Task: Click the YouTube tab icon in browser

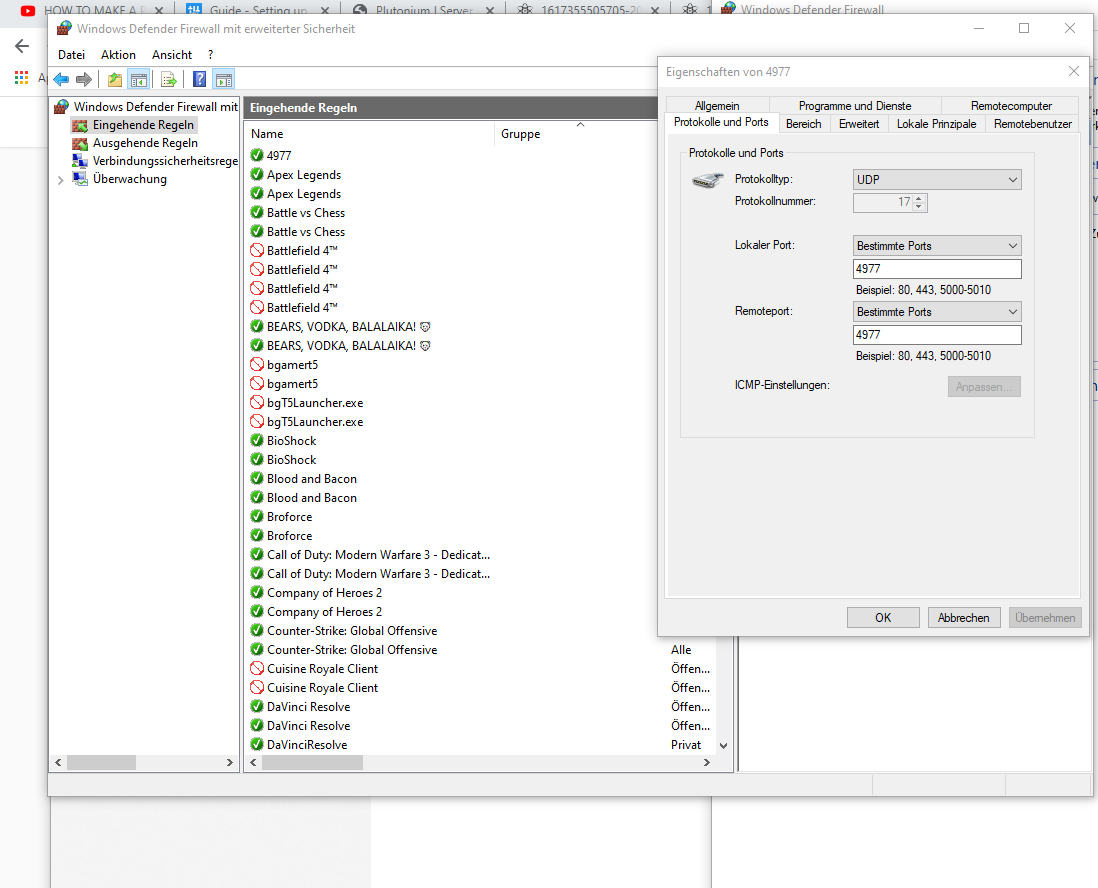Action: [28, 11]
